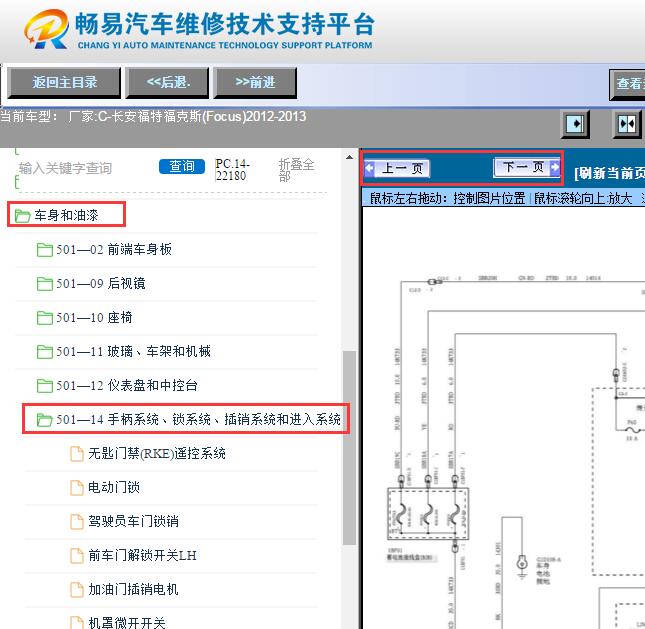Click the right arrow icon beside 下一页
Viewport: 645px width, 629px height.
[x=555, y=167]
